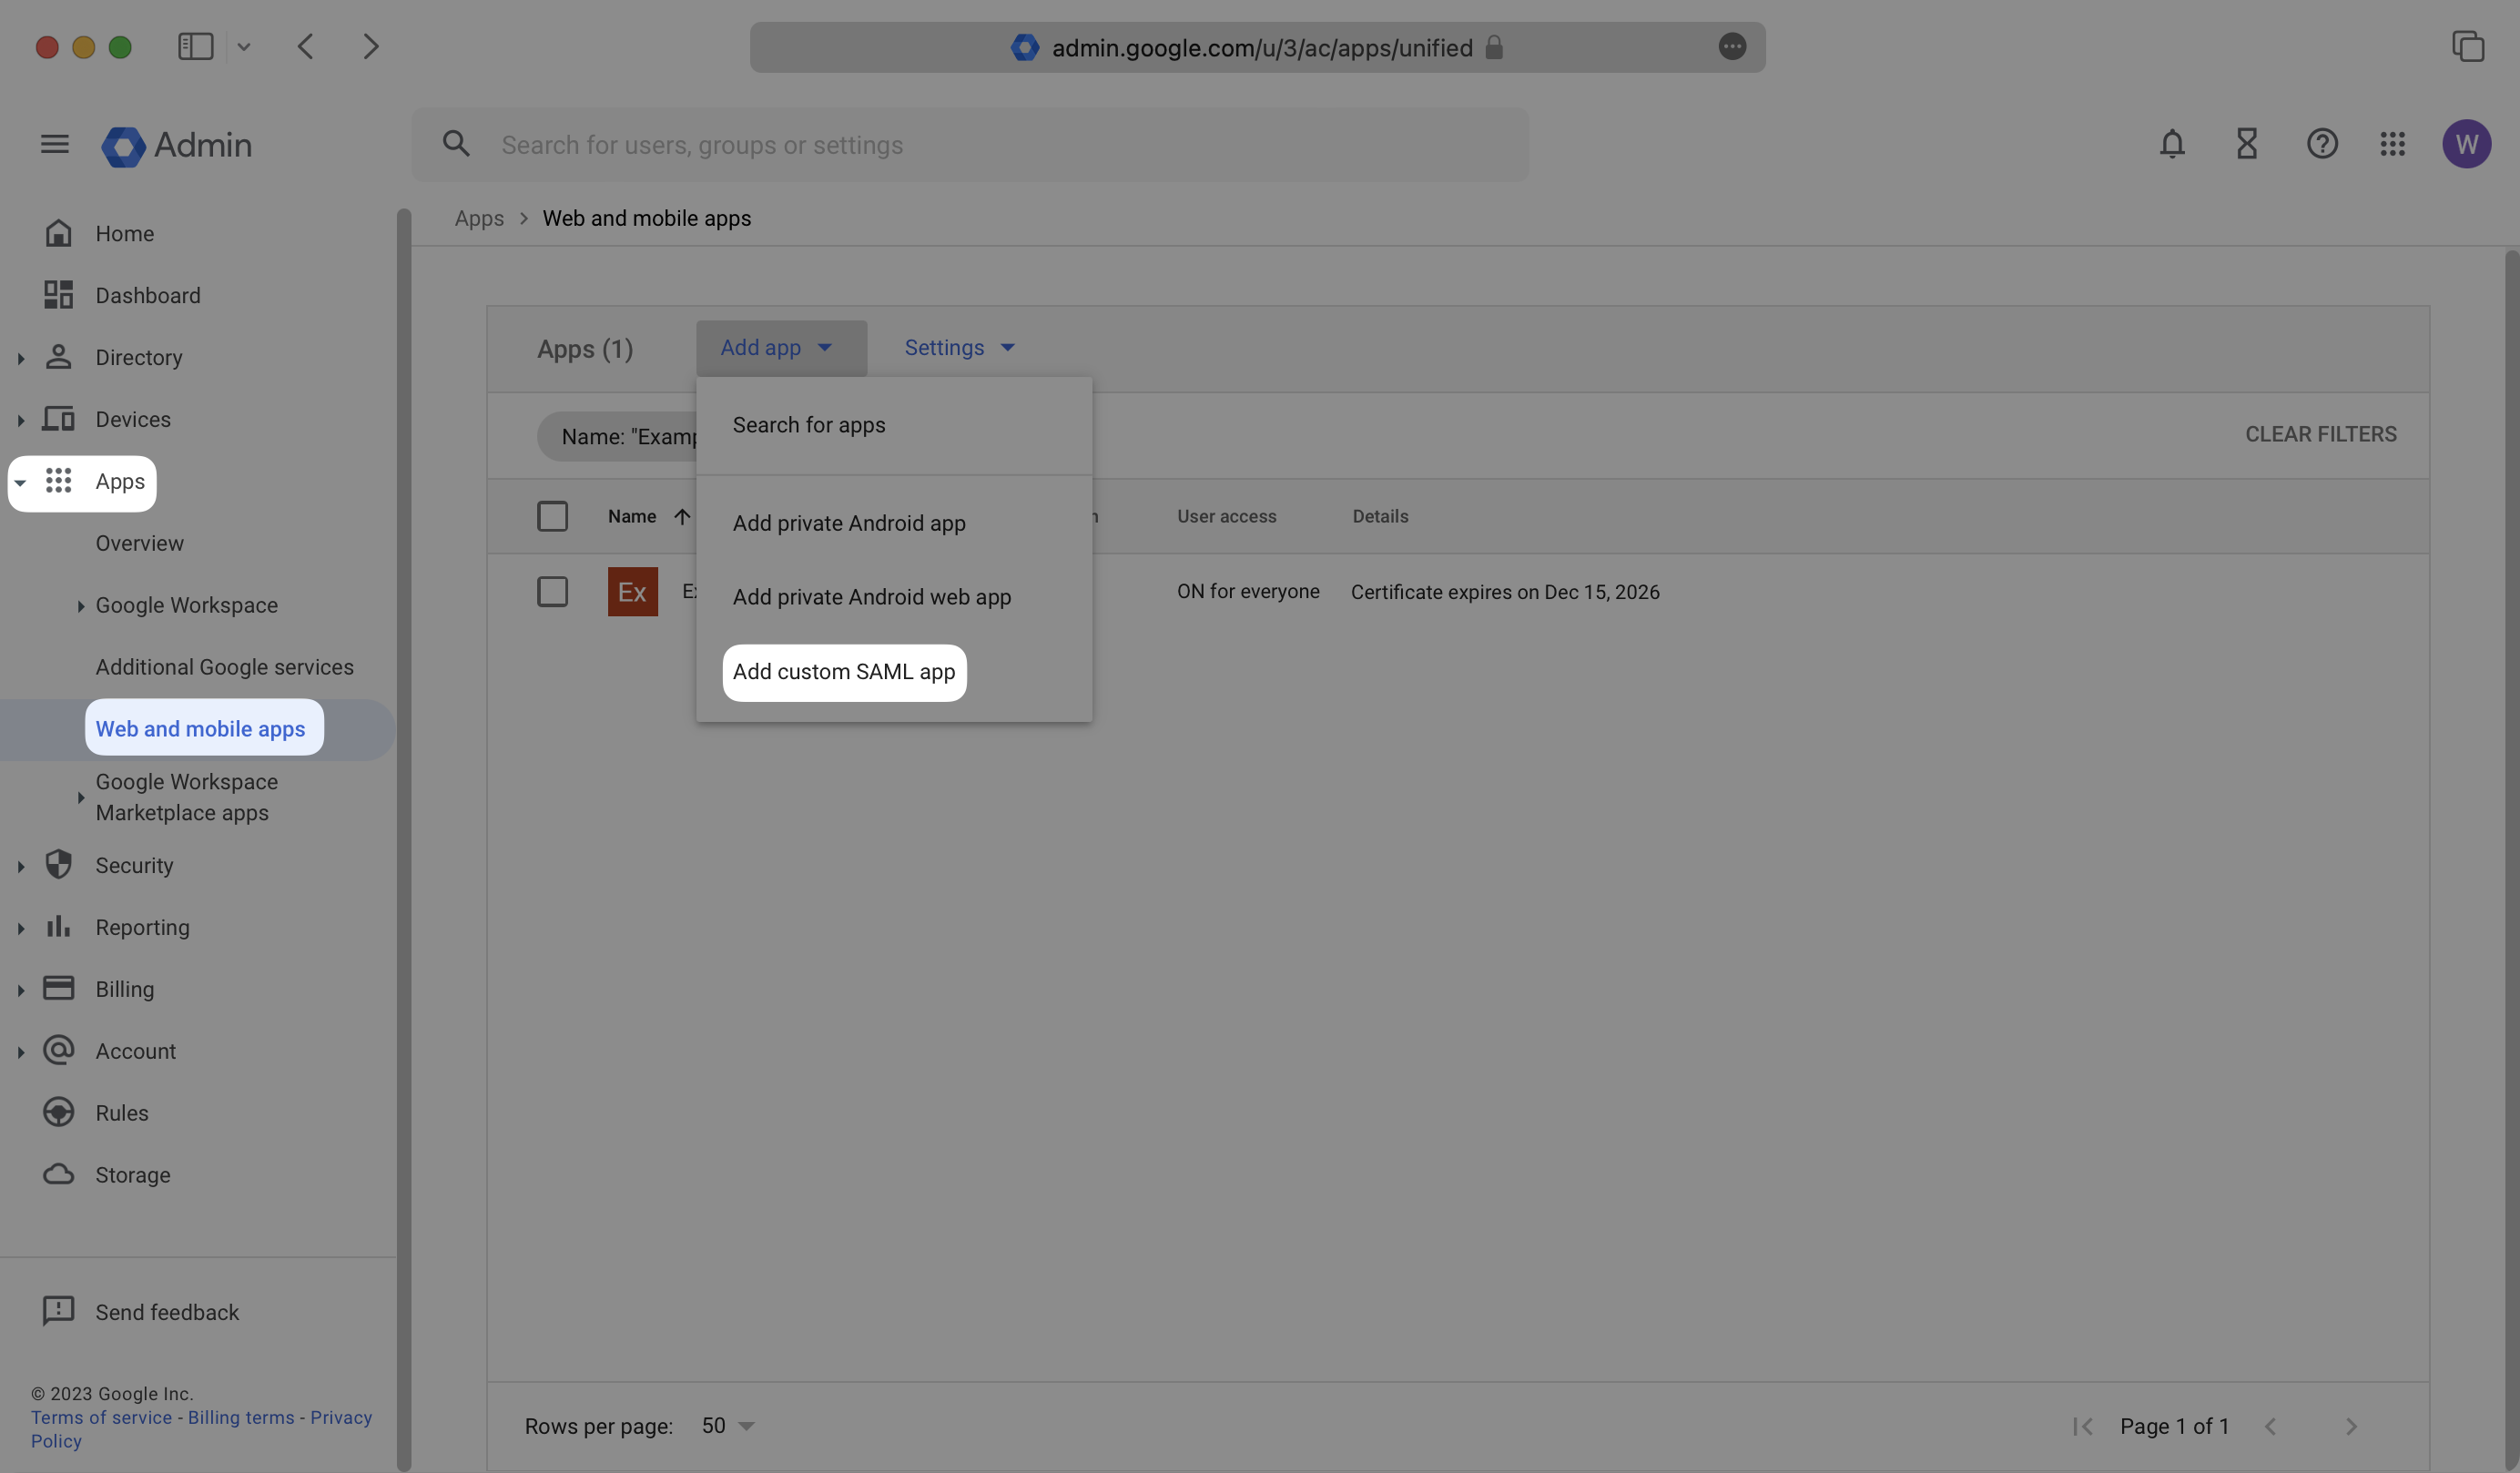
Task: Choose Add custom SAML app from the menu
Action: pos(844,672)
